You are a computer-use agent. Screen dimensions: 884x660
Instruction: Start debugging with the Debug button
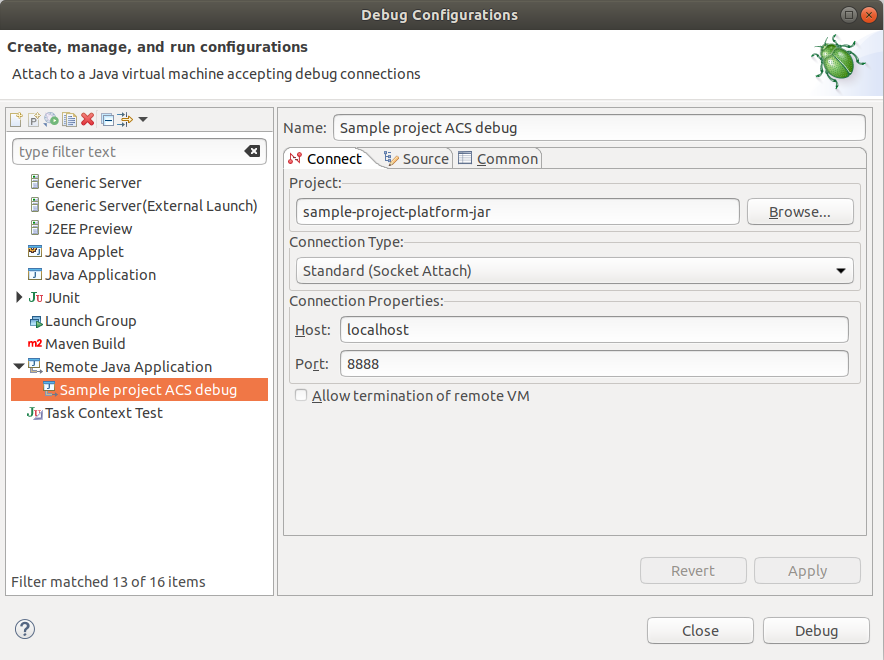point(816,630)
